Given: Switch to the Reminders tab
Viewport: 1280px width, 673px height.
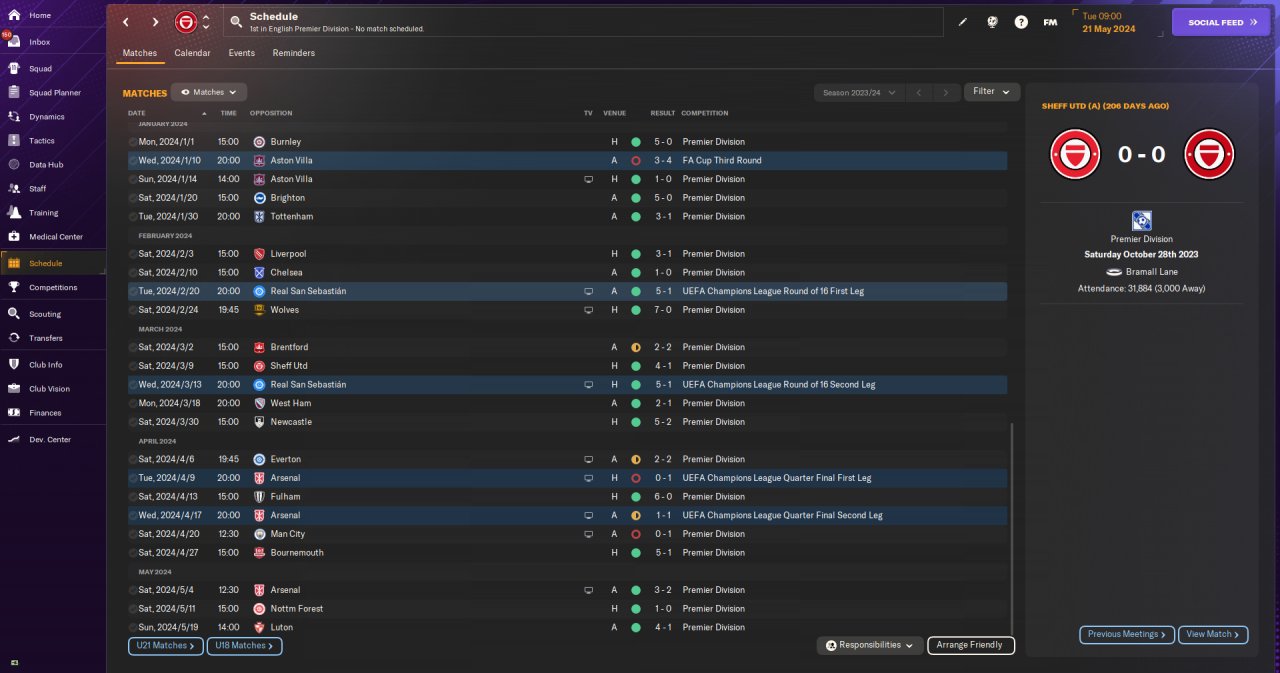Looking at the screenshot, I should pyautogui.click(x=294, y=53).
